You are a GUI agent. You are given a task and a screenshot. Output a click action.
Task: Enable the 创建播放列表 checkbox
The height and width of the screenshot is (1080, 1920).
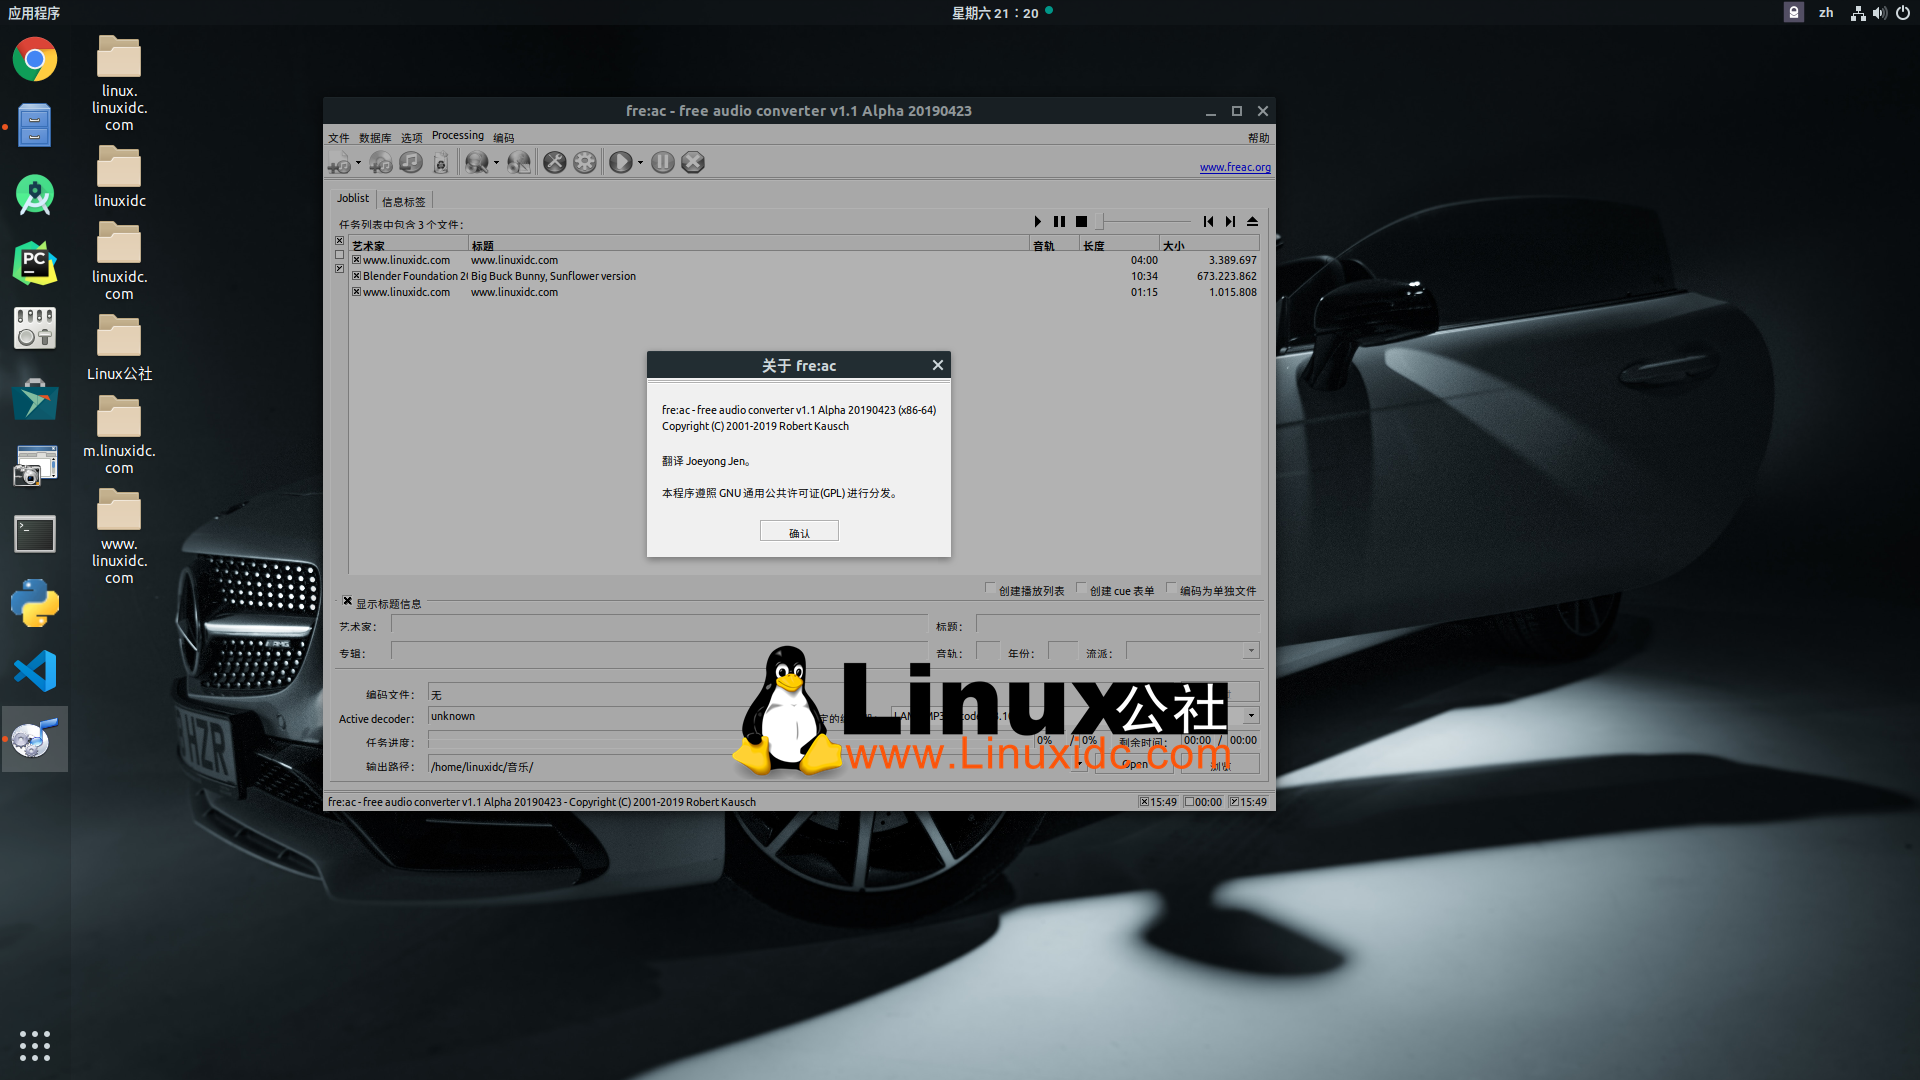coord(990,589)
